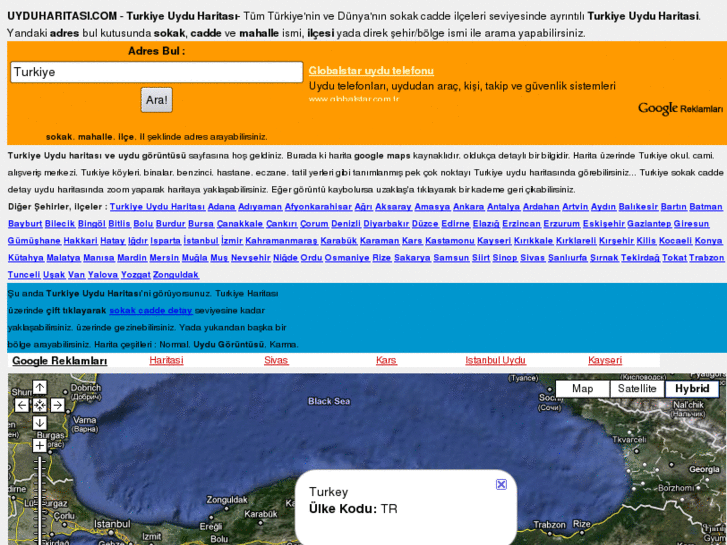Open Globalstar uydu telefonu ad link

click(x=371, y=71)
